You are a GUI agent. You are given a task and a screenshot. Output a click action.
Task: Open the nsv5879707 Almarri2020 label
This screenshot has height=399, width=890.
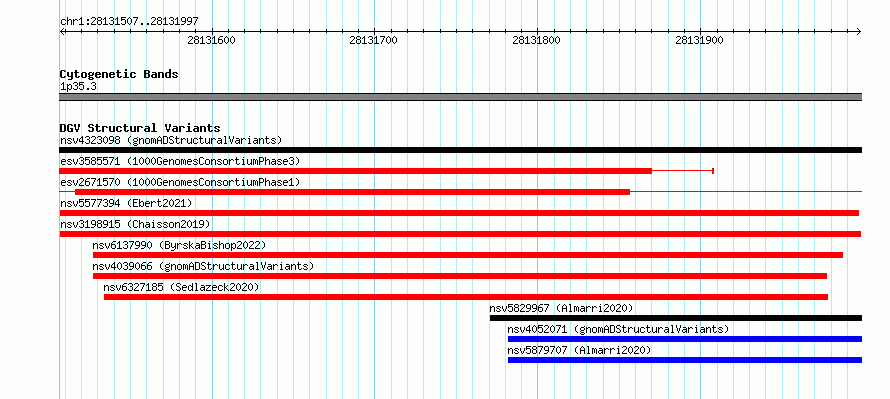tap(579, 350)
